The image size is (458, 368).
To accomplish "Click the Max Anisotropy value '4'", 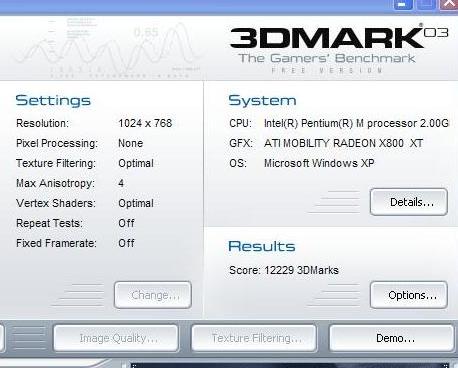I will [121, 183].
